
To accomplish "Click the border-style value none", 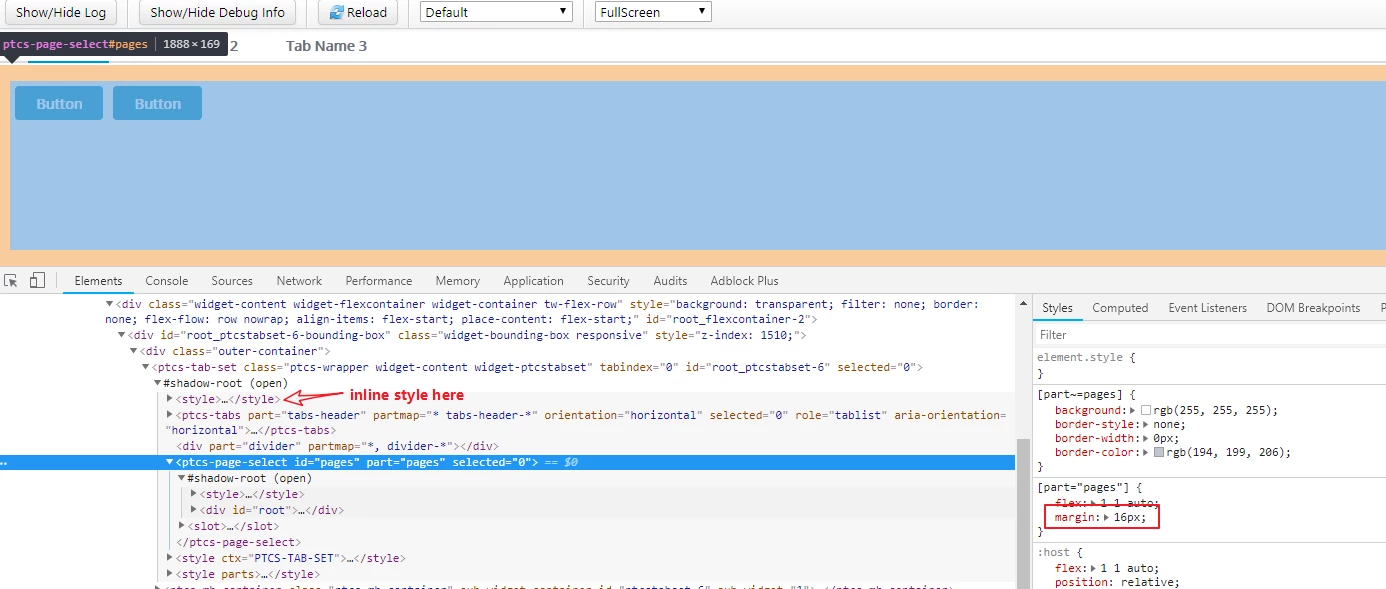I will pyautogui.click(x=1170, y=425).
